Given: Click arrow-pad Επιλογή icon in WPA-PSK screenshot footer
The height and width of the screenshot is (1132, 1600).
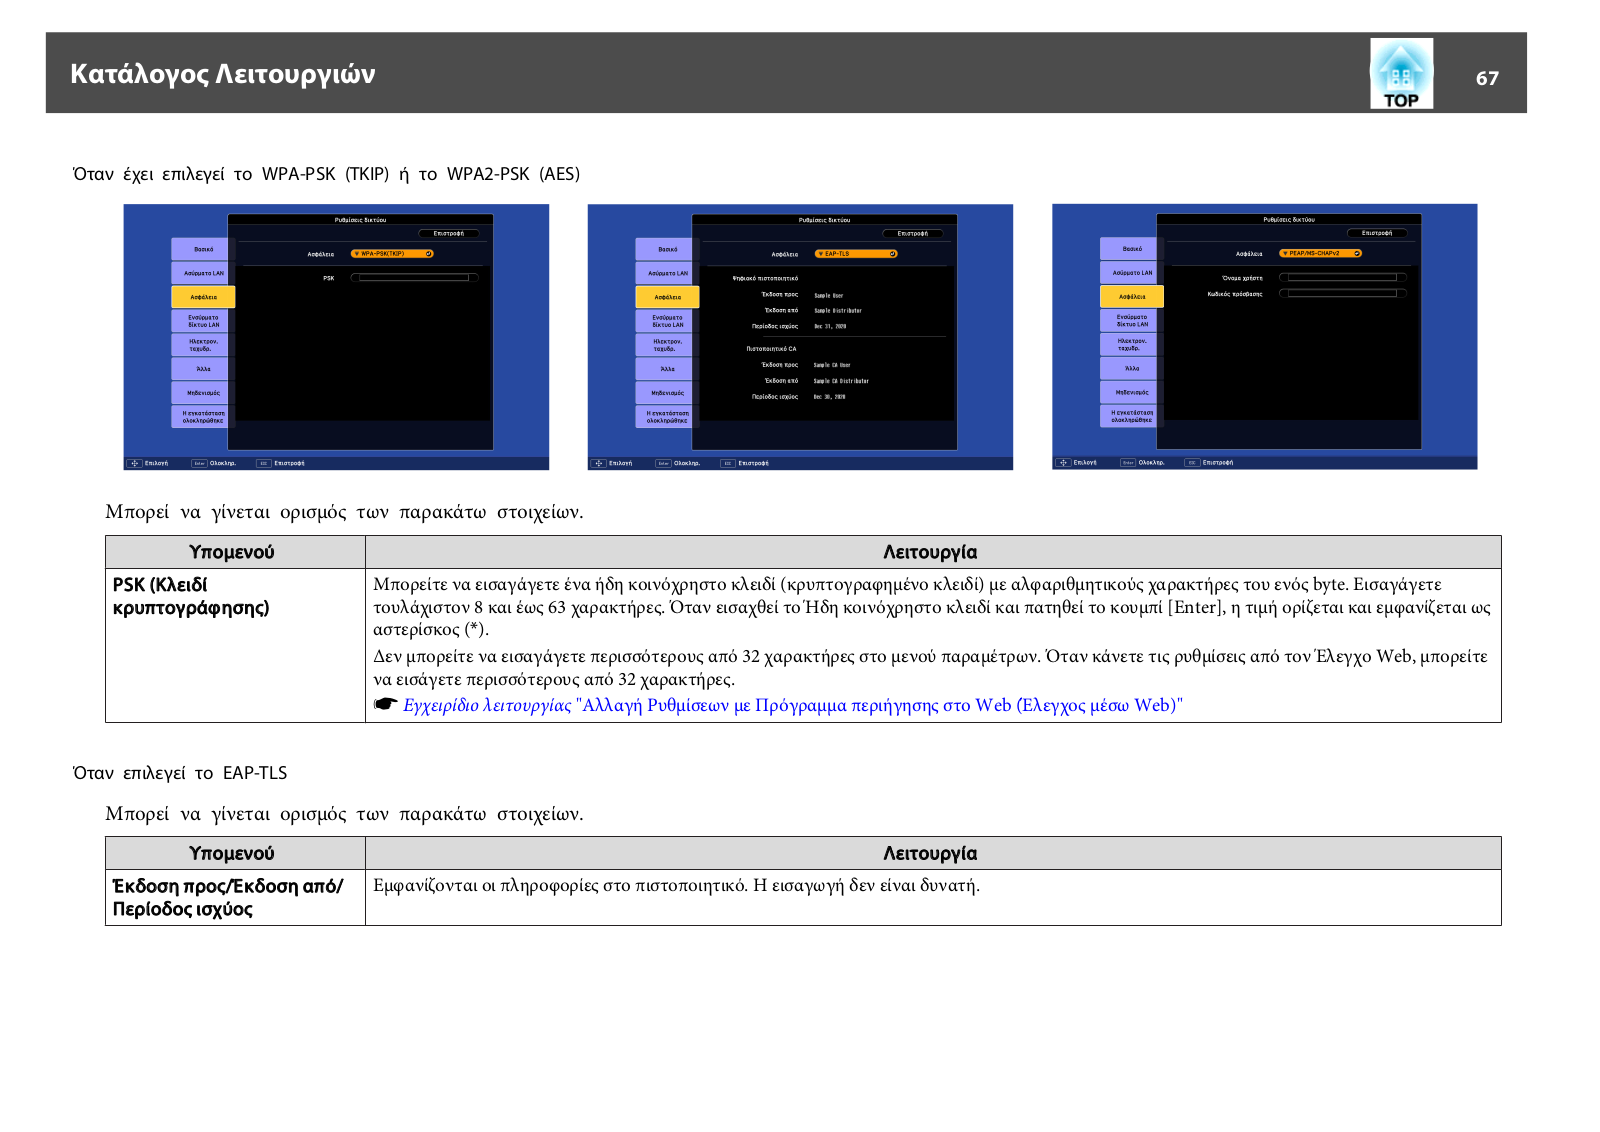Looking at the screenshot, I should pos(135,463).
